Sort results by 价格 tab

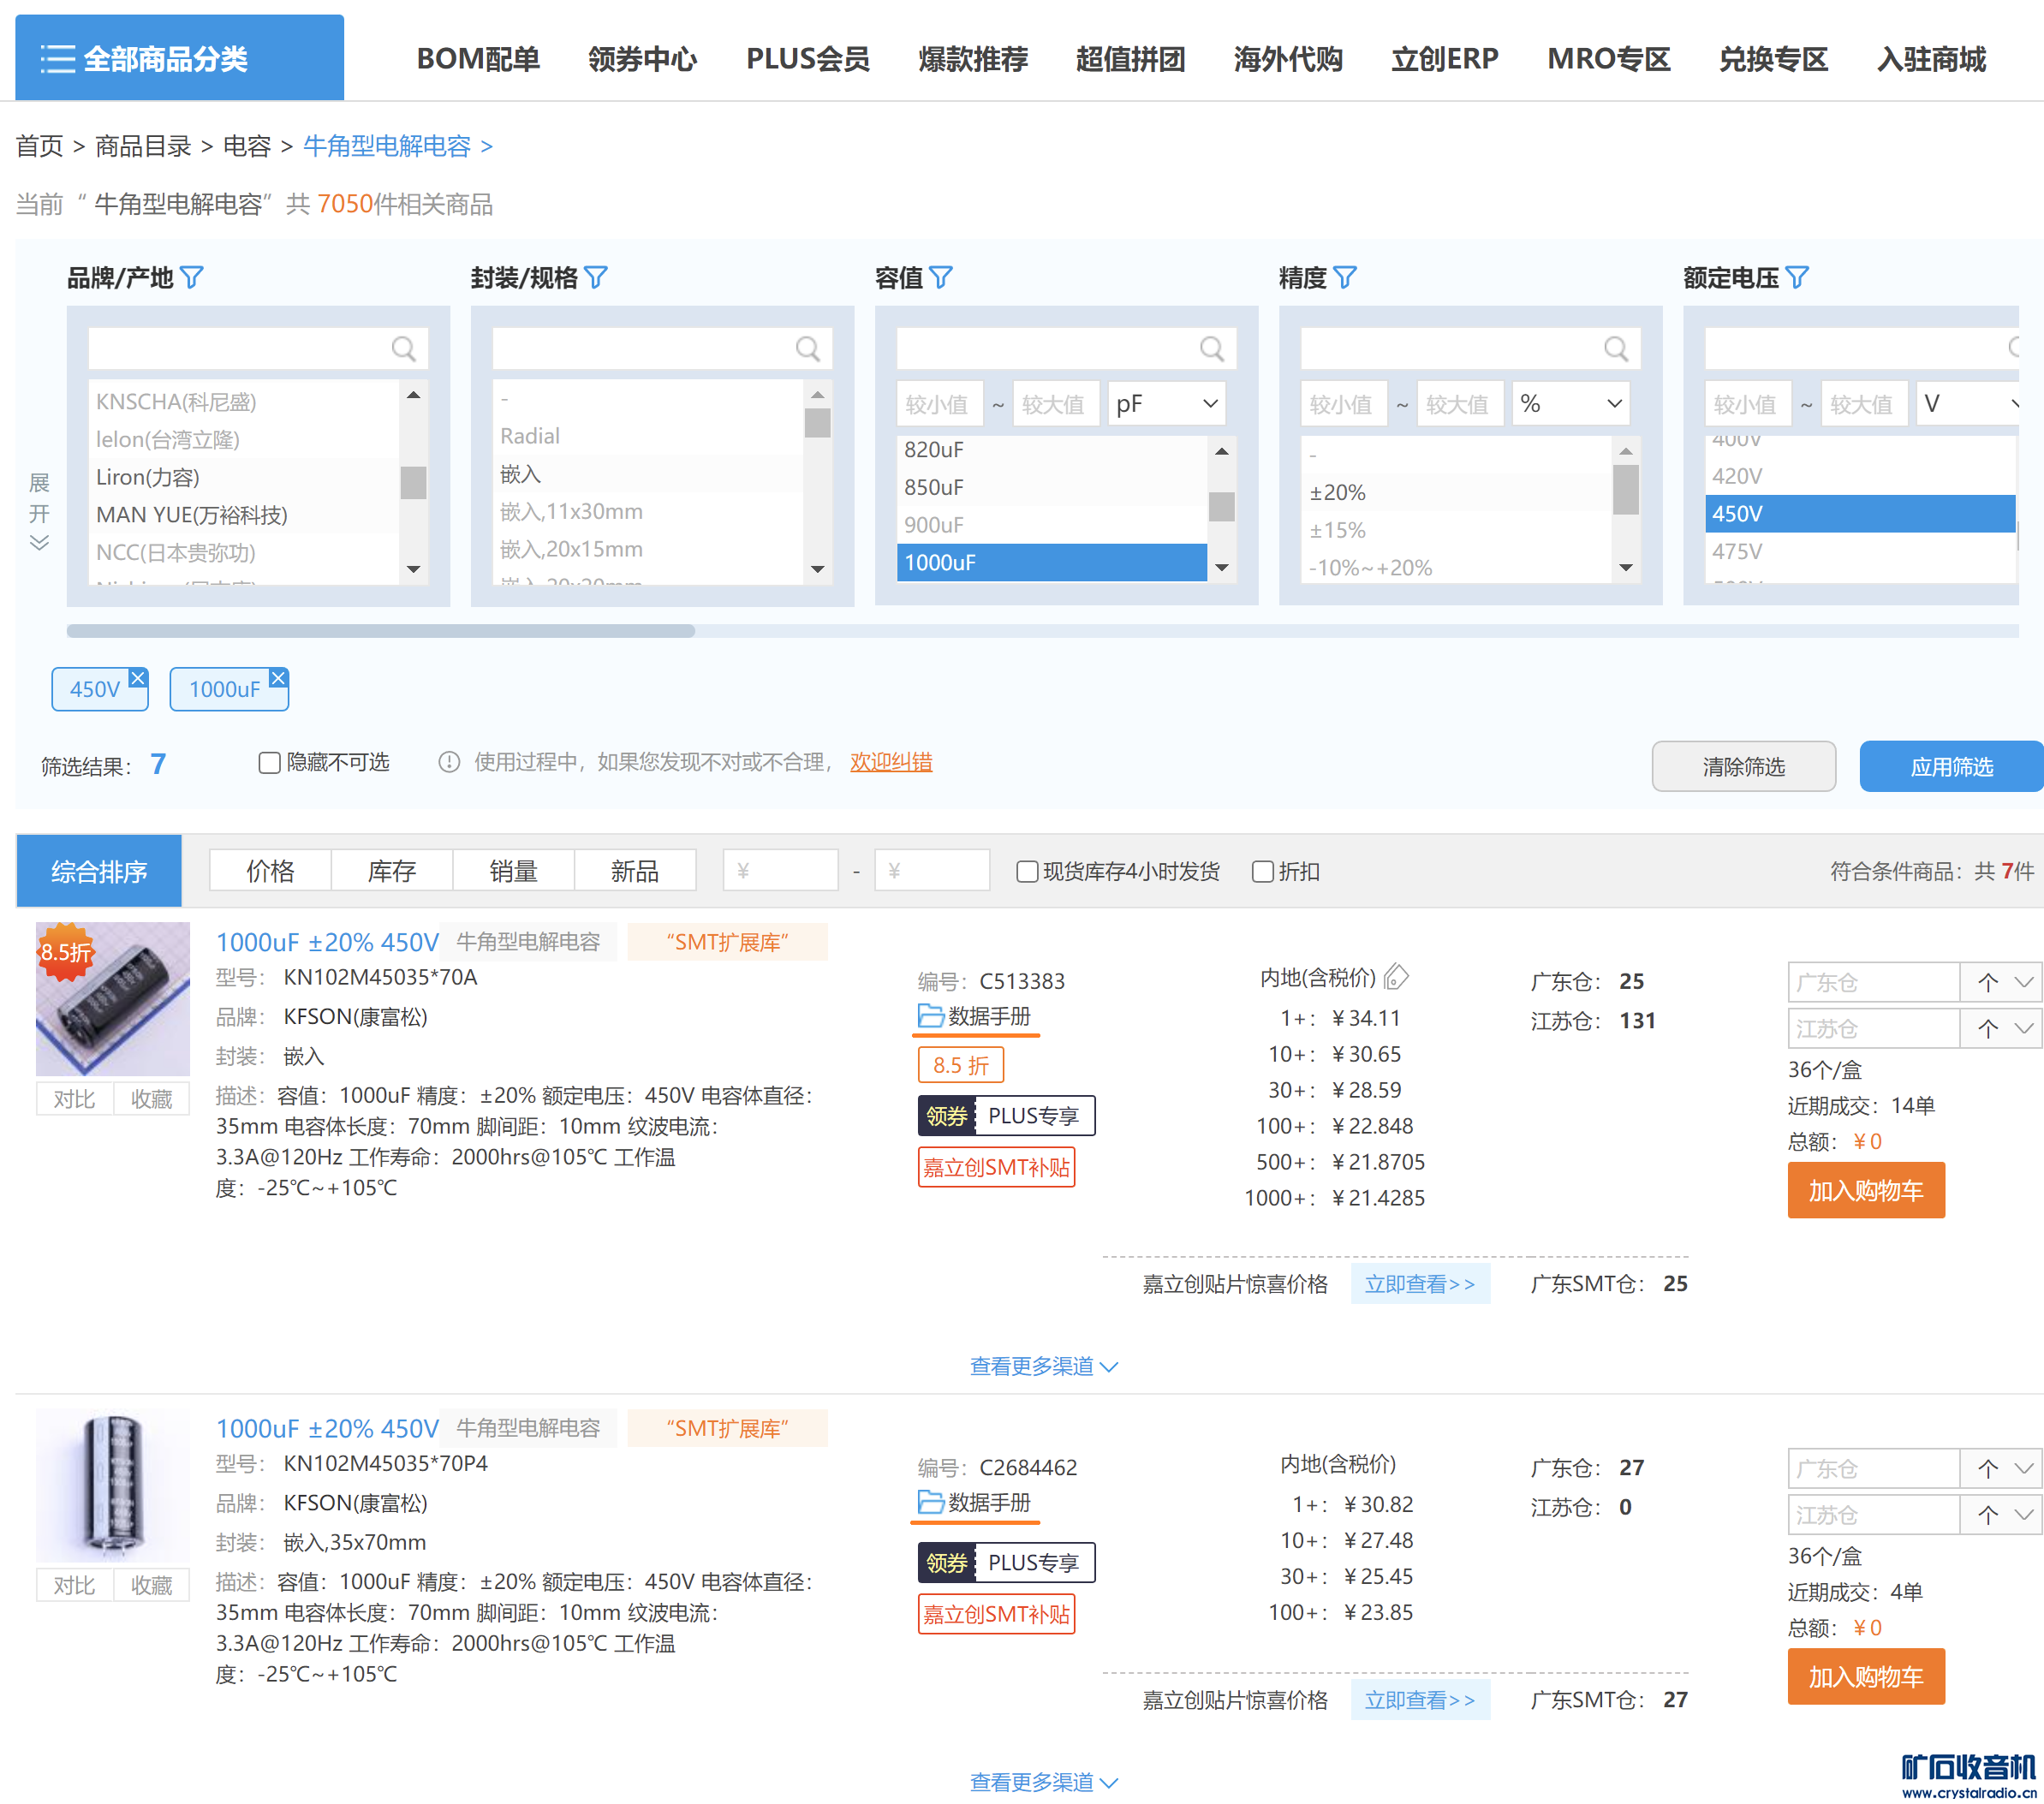click(270, 871)
